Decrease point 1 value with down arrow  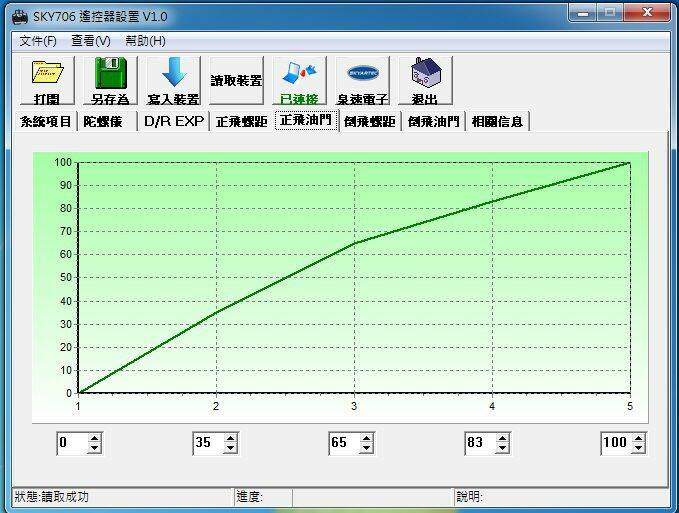pos(94,448)
